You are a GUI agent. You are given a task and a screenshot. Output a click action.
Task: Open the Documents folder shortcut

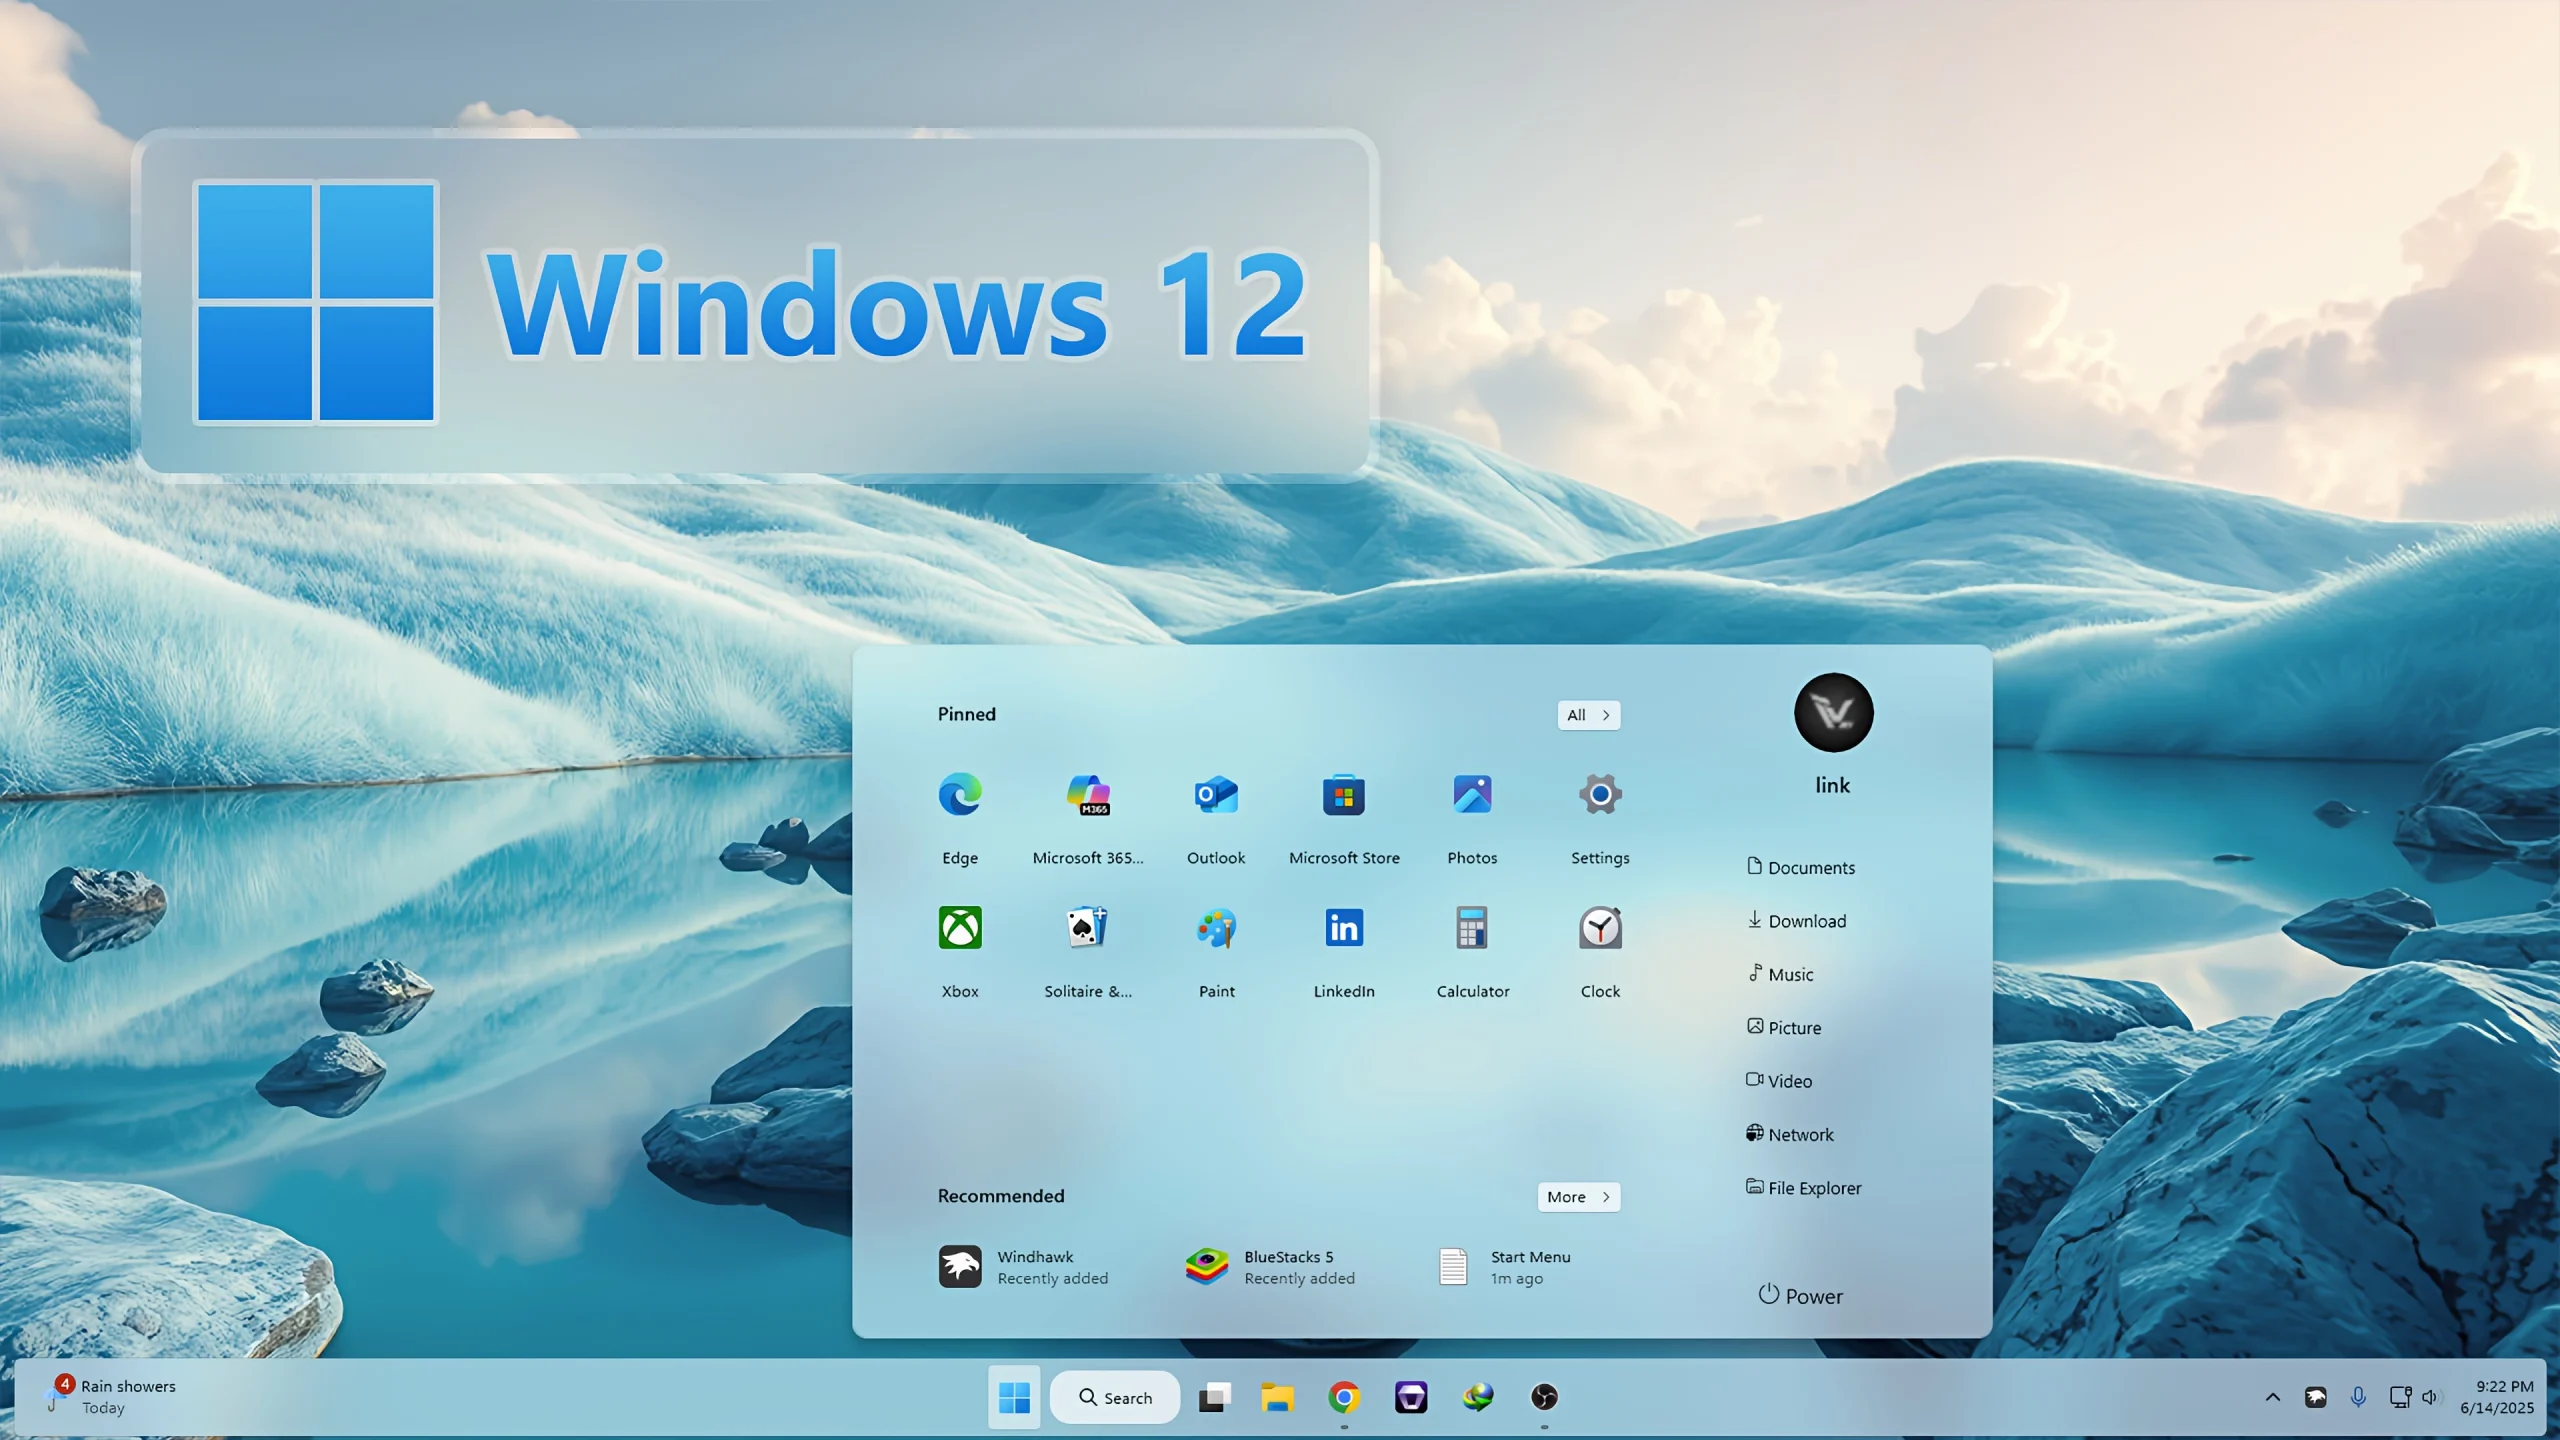click(1800, 867)
